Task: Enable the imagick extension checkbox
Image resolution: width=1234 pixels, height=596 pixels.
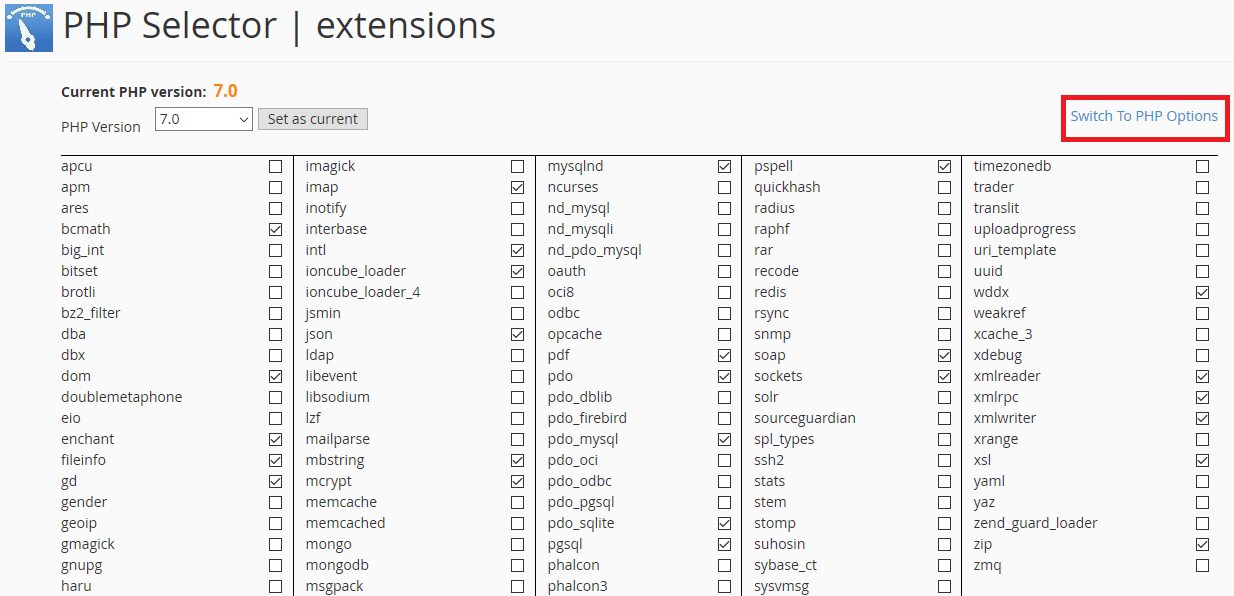Action: click(517, 167)
